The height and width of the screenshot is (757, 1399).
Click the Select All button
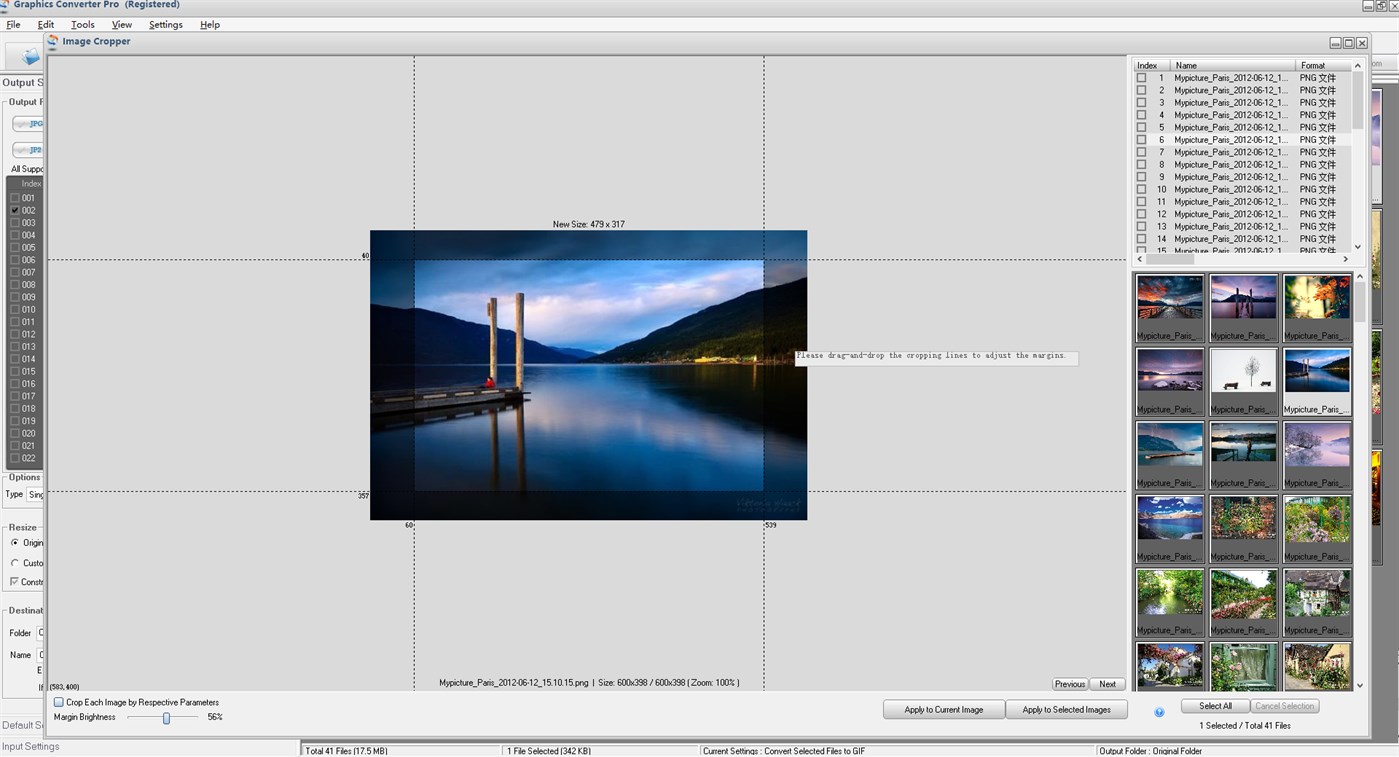click(1213, 705)
